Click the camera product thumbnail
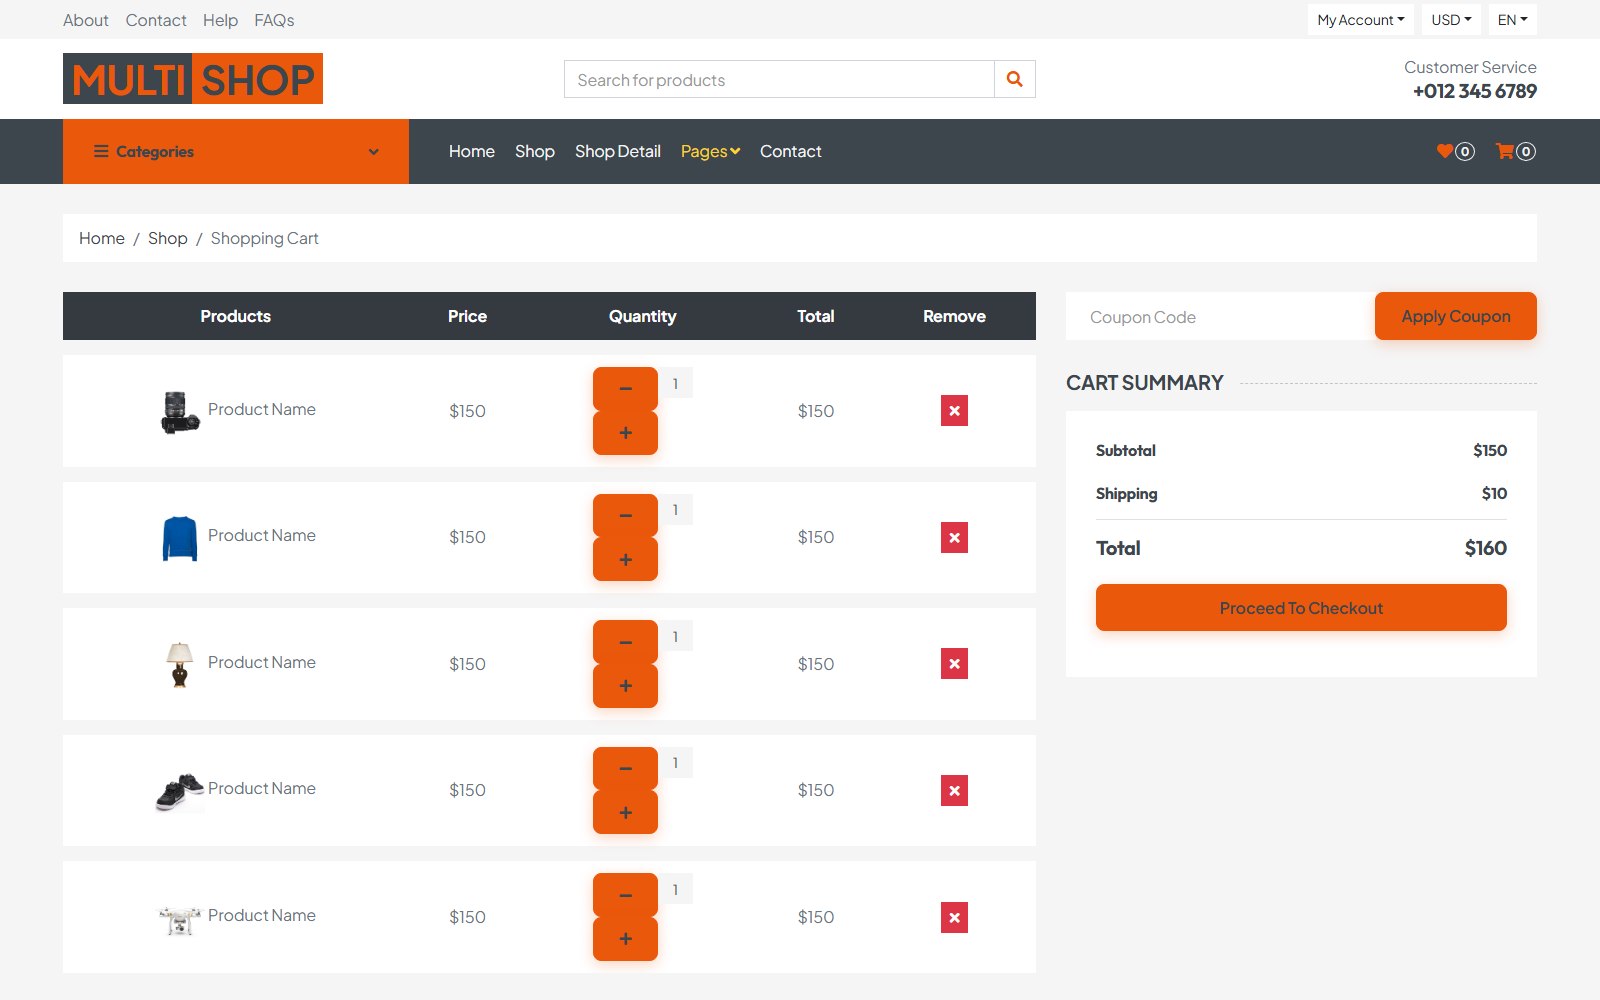The image size is (1600, 1000). point(180,411)
